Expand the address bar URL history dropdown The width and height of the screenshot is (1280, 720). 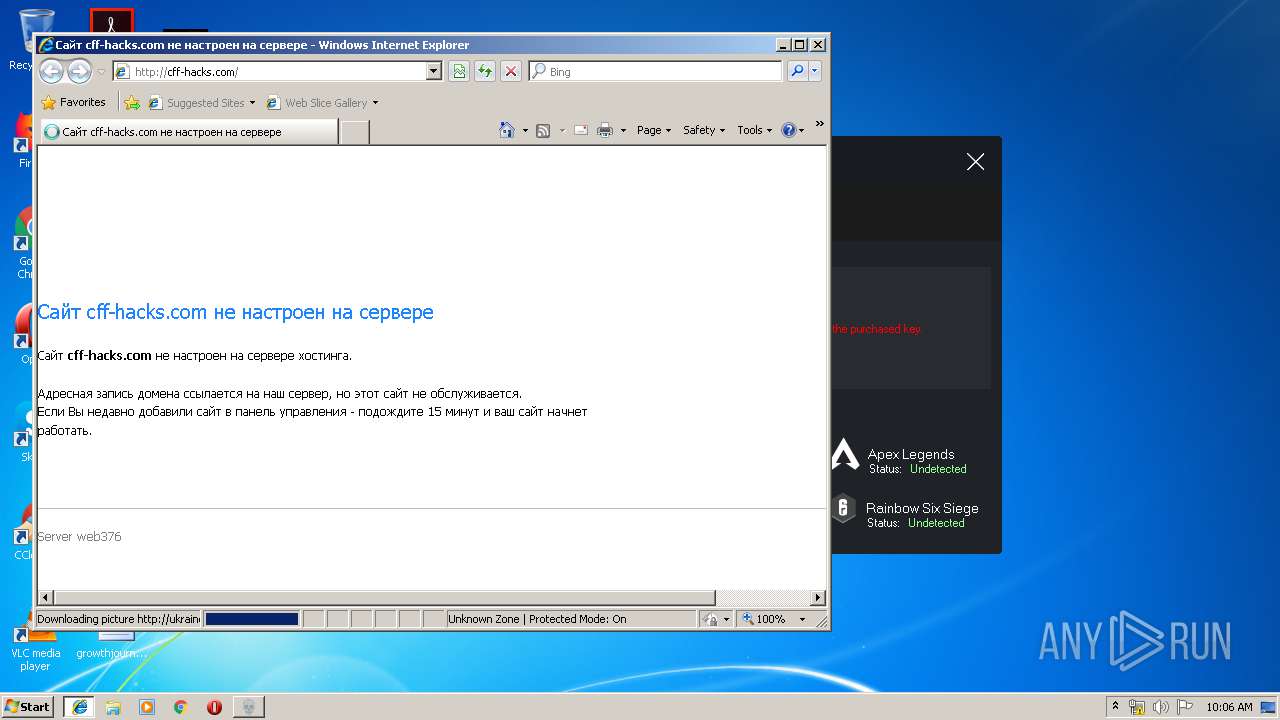[x=434, y=71]
